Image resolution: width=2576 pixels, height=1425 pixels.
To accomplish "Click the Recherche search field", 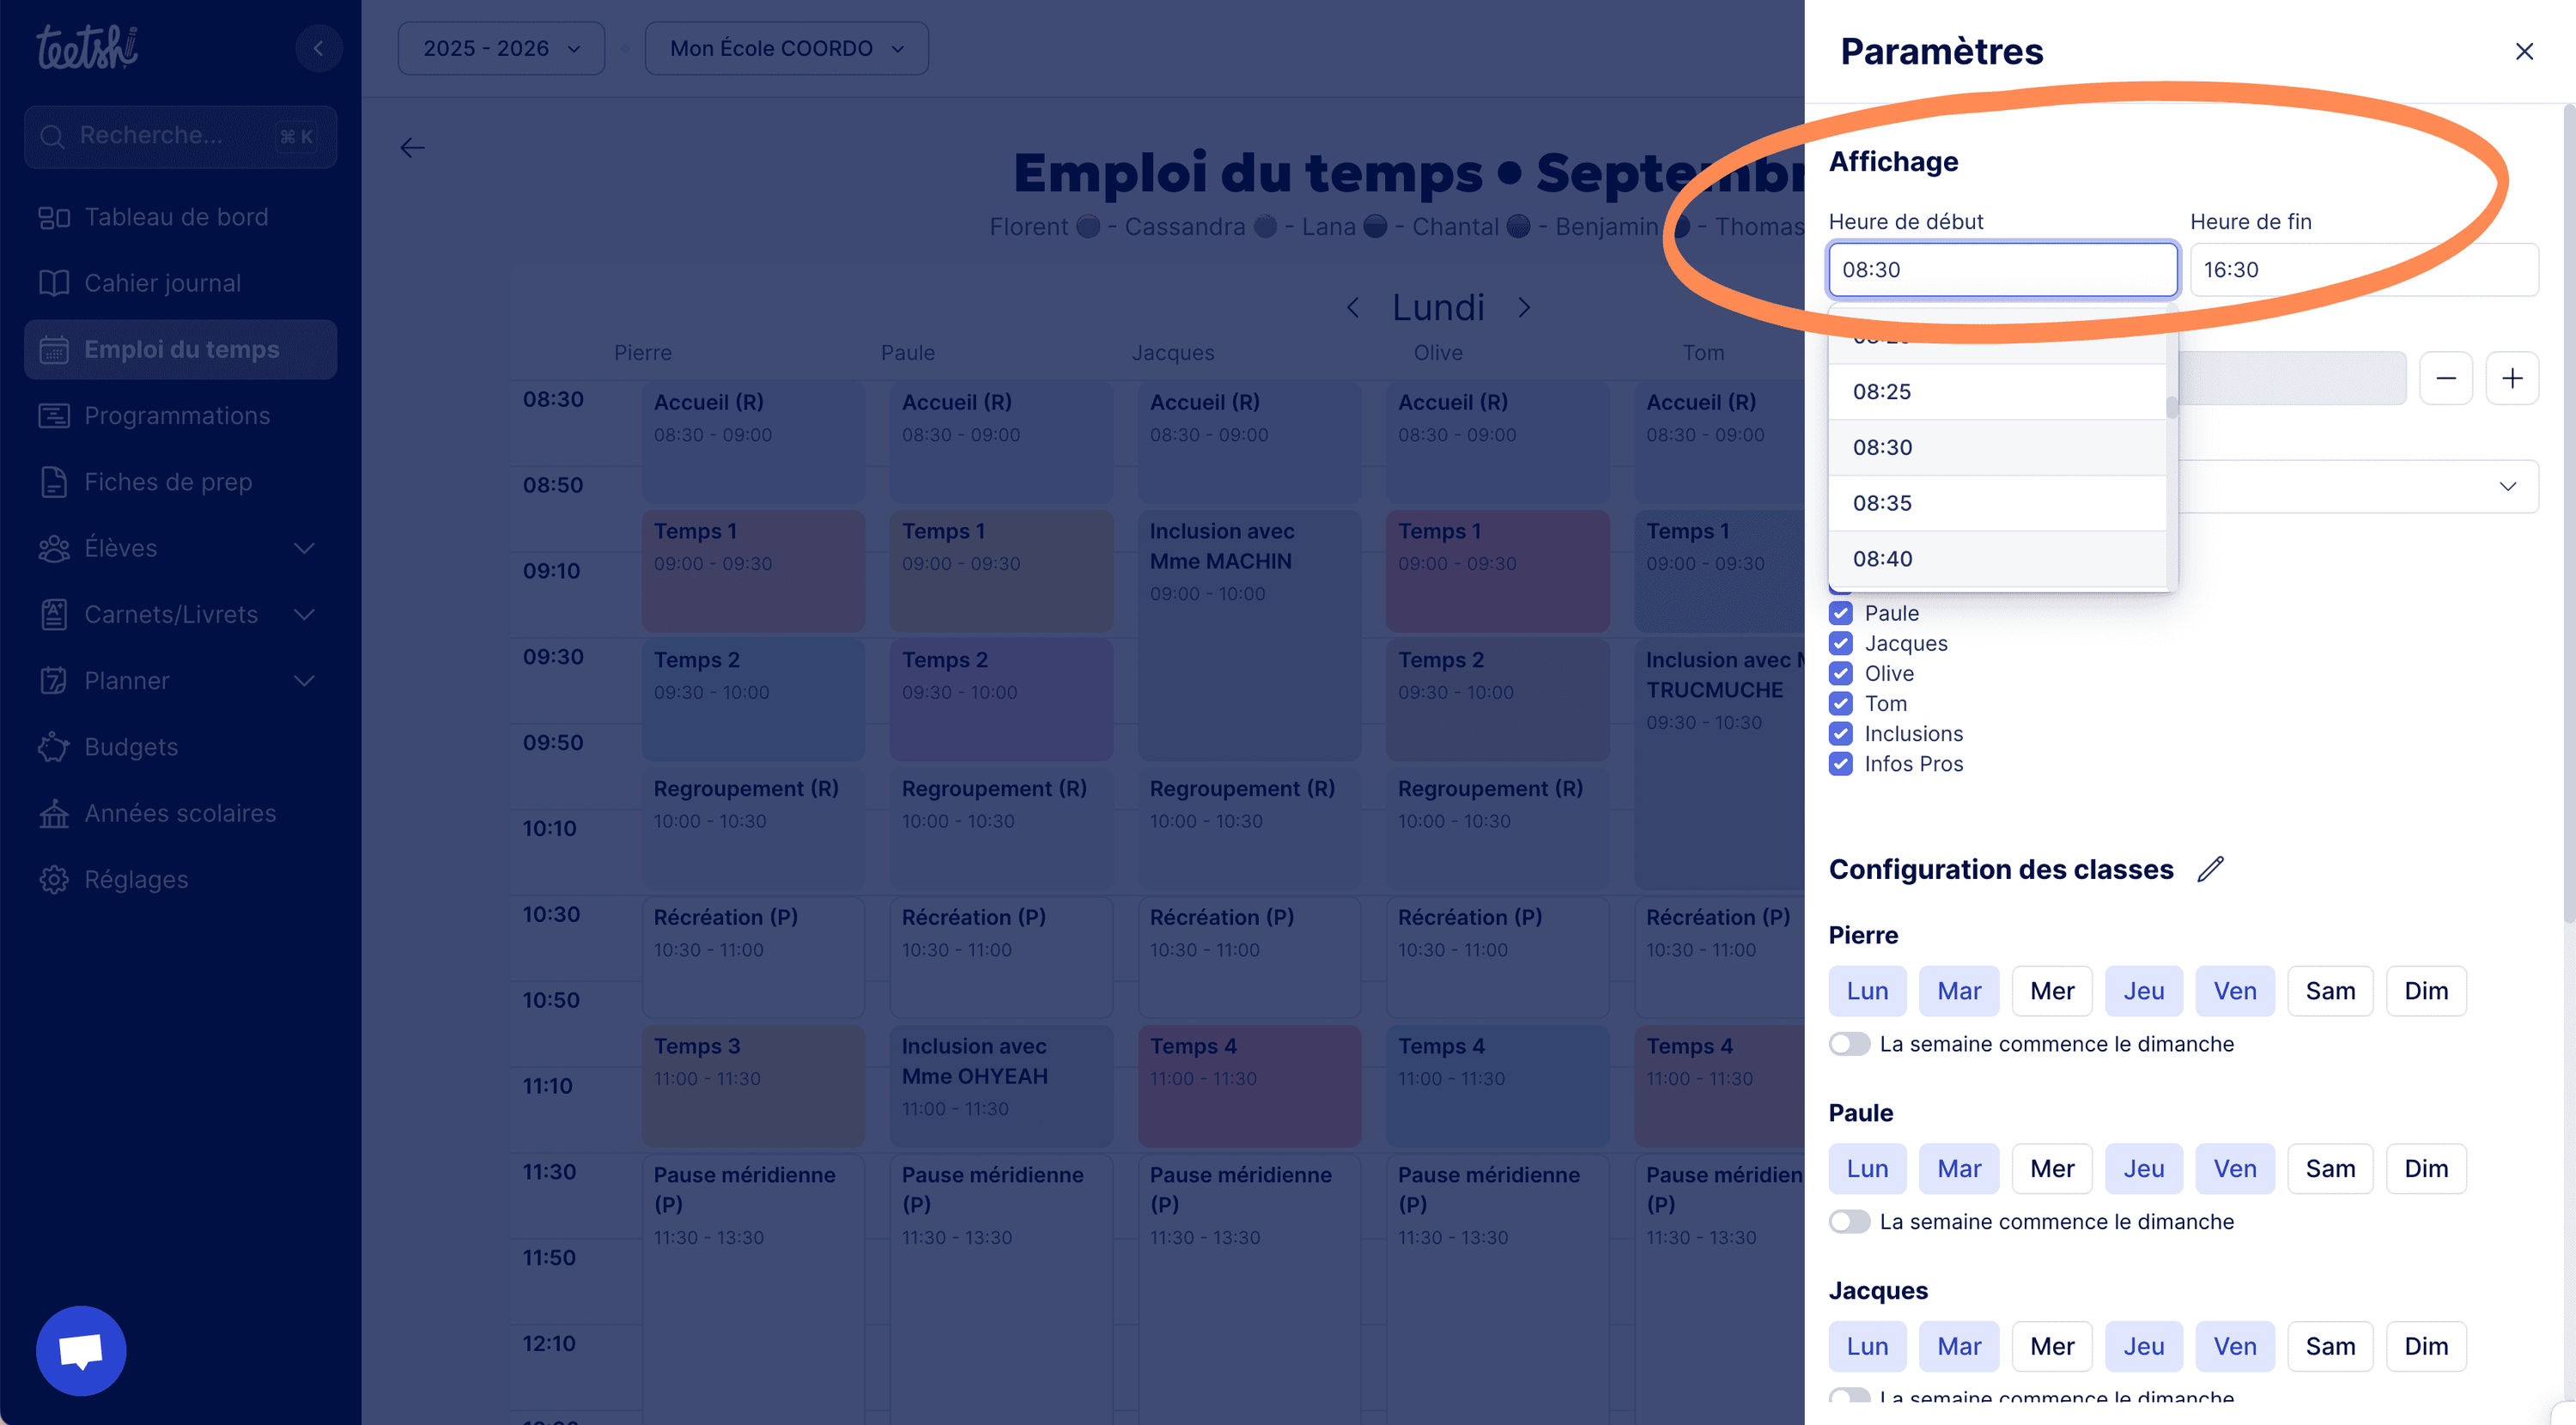I will point(180,136).
